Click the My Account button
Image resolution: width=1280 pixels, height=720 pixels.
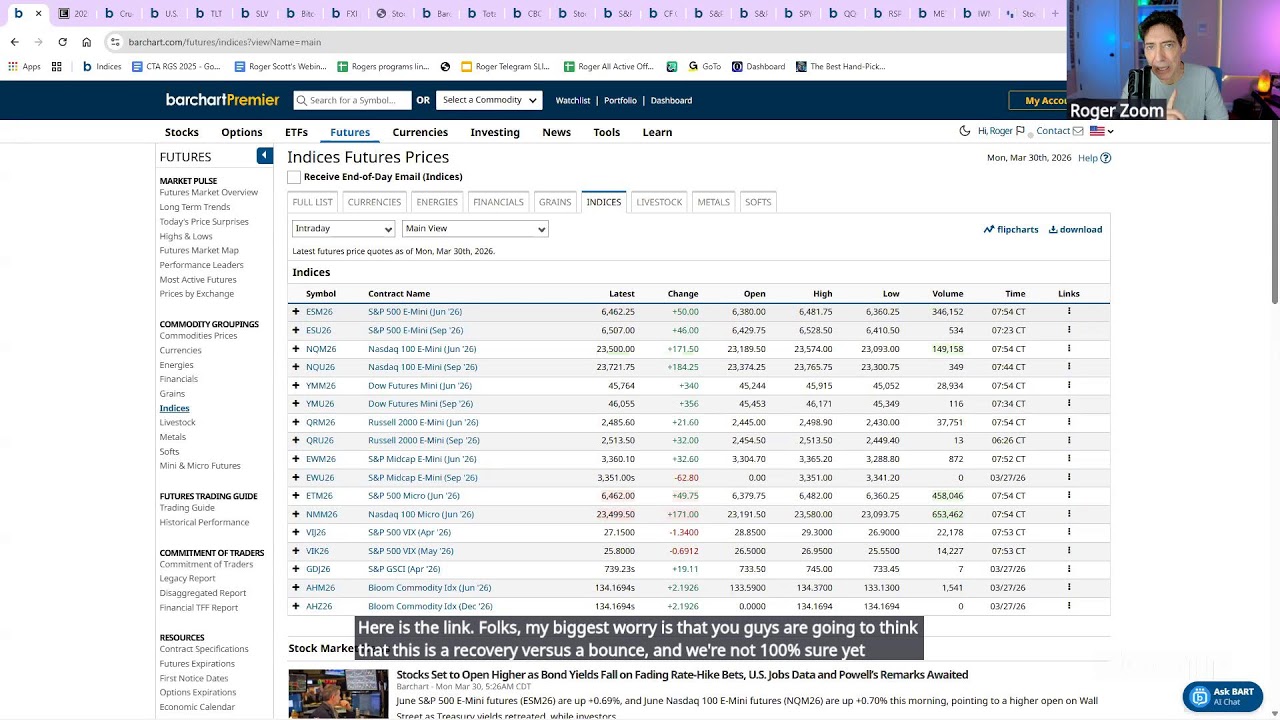click(x=1044, y=100)
